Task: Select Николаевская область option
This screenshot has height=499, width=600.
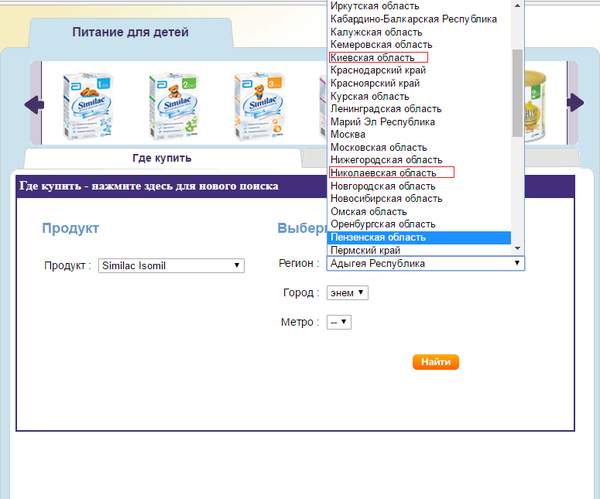Action: [x=419, y=173]
